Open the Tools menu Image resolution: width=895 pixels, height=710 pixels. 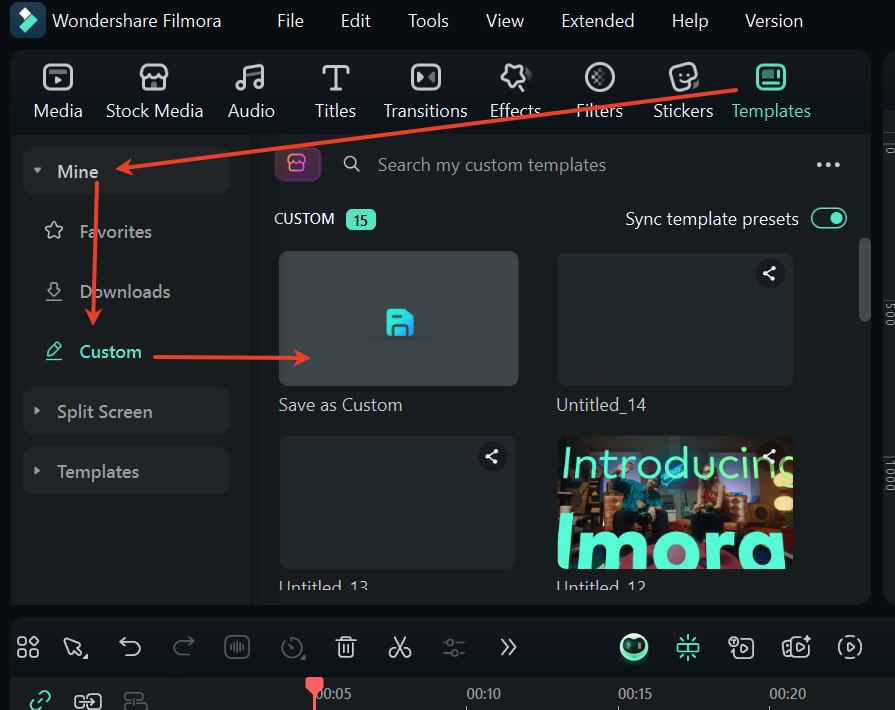[x=428, y=21]
